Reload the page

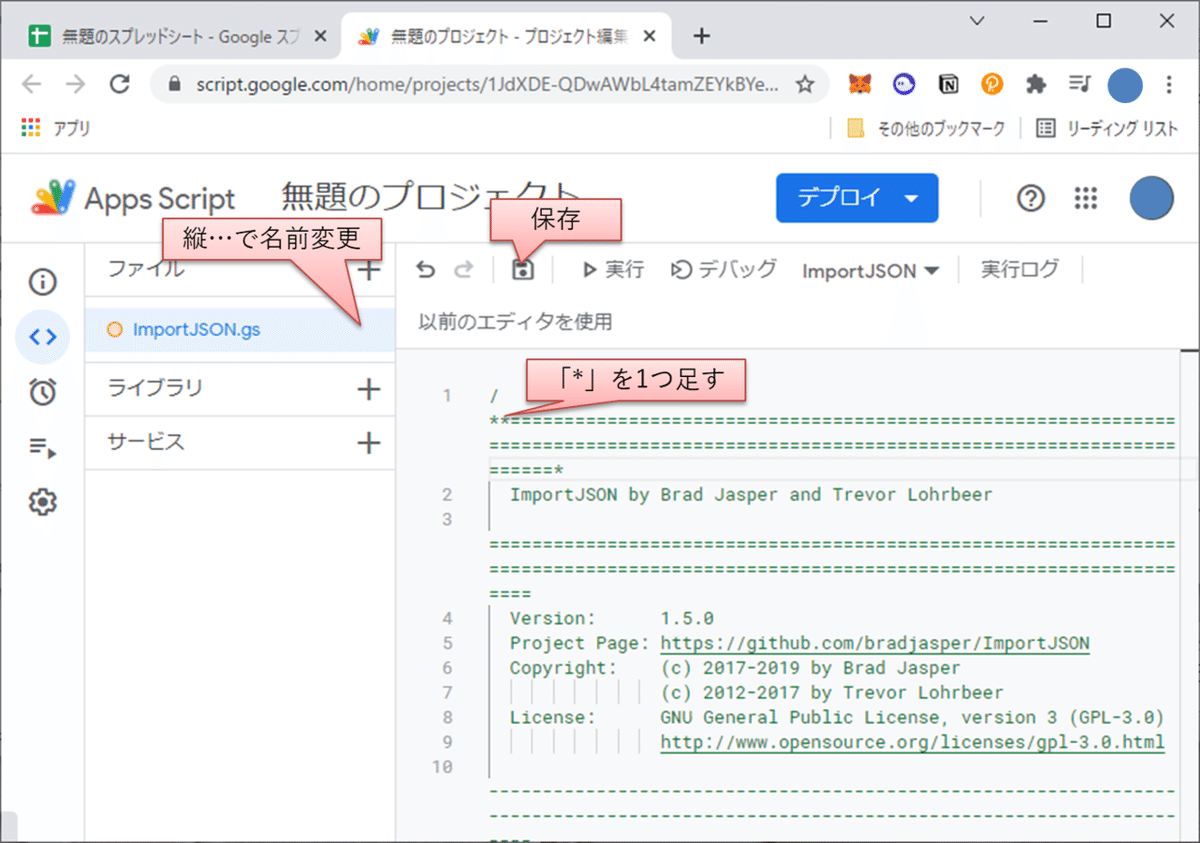pyautogui.click(x=120, y=85)
